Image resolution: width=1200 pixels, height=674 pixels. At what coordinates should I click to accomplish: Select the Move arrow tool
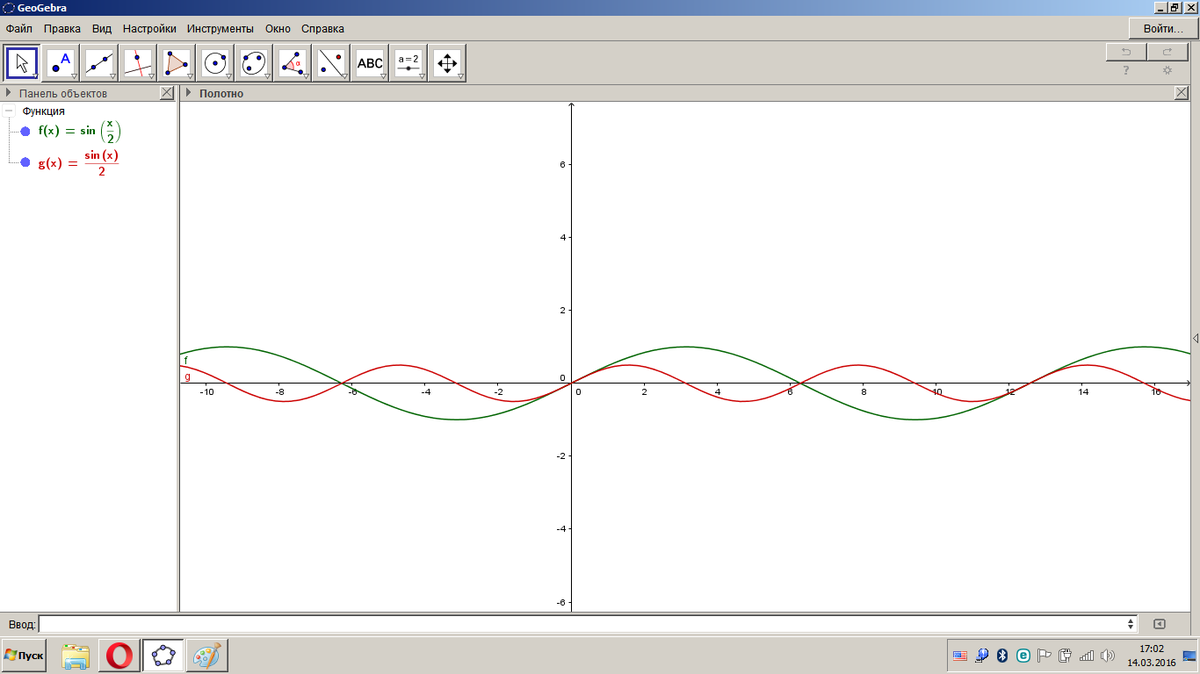tap(22, 63)
